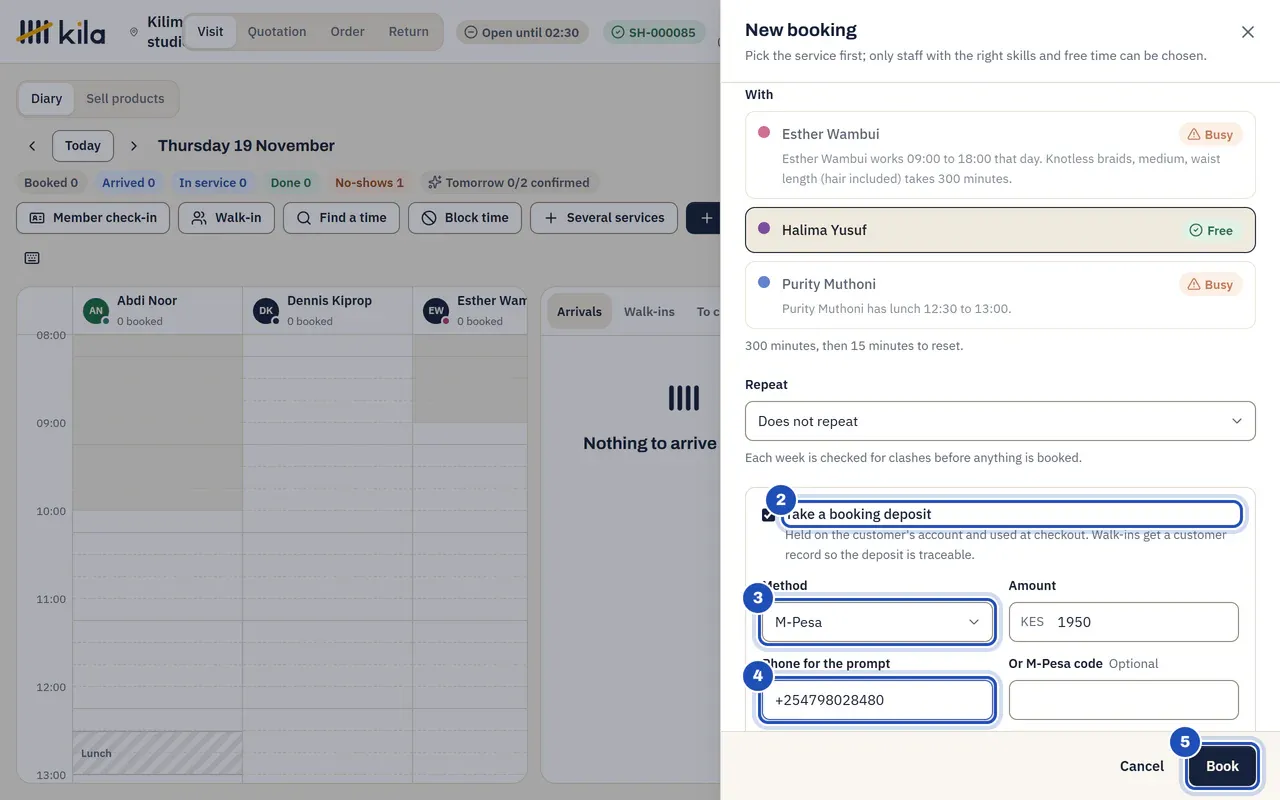Open the Repeat dropdown
This screenshot has height=800, width=1280.
tap(1000, 421)
